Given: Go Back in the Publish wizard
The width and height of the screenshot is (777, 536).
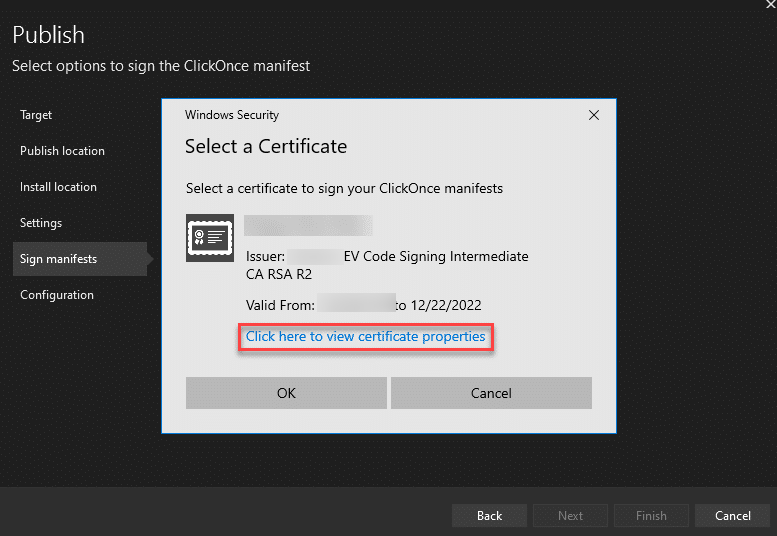Looking at the screenshot, I should pos(489,516).
